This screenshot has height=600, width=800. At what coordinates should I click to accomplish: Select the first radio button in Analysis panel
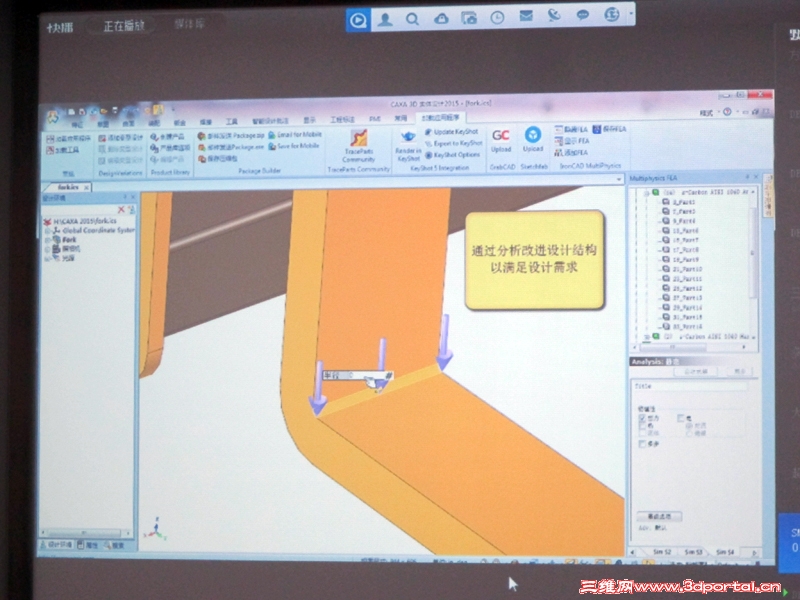click(x=689, y=426)
